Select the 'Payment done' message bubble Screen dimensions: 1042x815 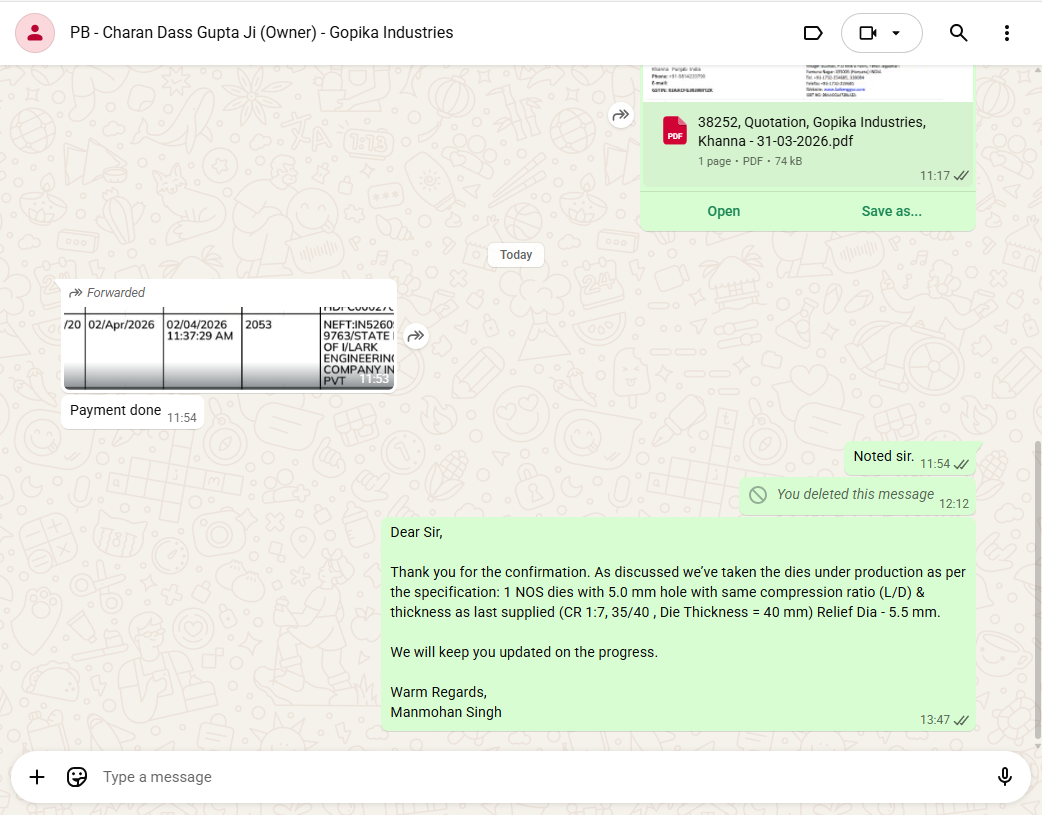(x=116, y=411)
